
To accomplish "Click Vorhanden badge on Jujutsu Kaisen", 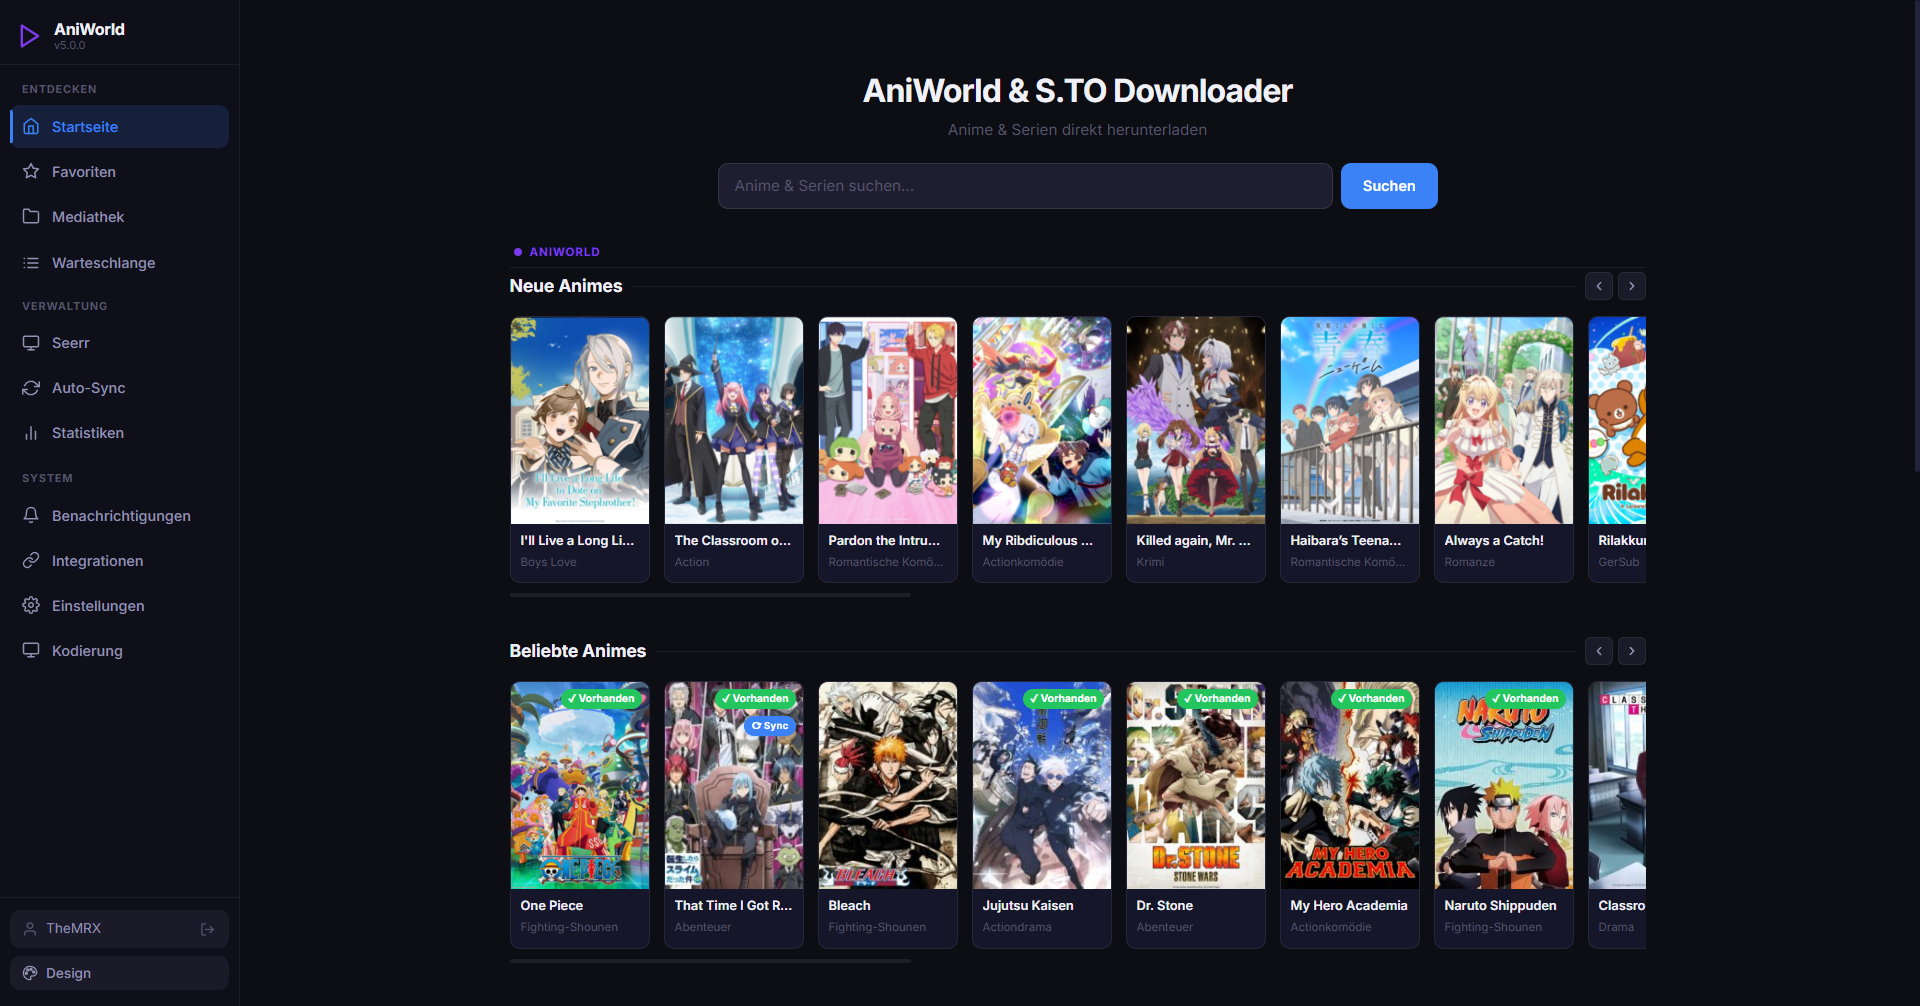I will pyautogui.click(x=1063, y=699).
